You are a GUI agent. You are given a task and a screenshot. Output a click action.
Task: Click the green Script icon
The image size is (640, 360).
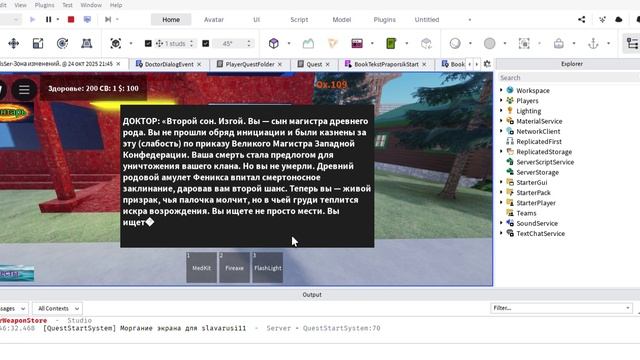pos(391,43)
